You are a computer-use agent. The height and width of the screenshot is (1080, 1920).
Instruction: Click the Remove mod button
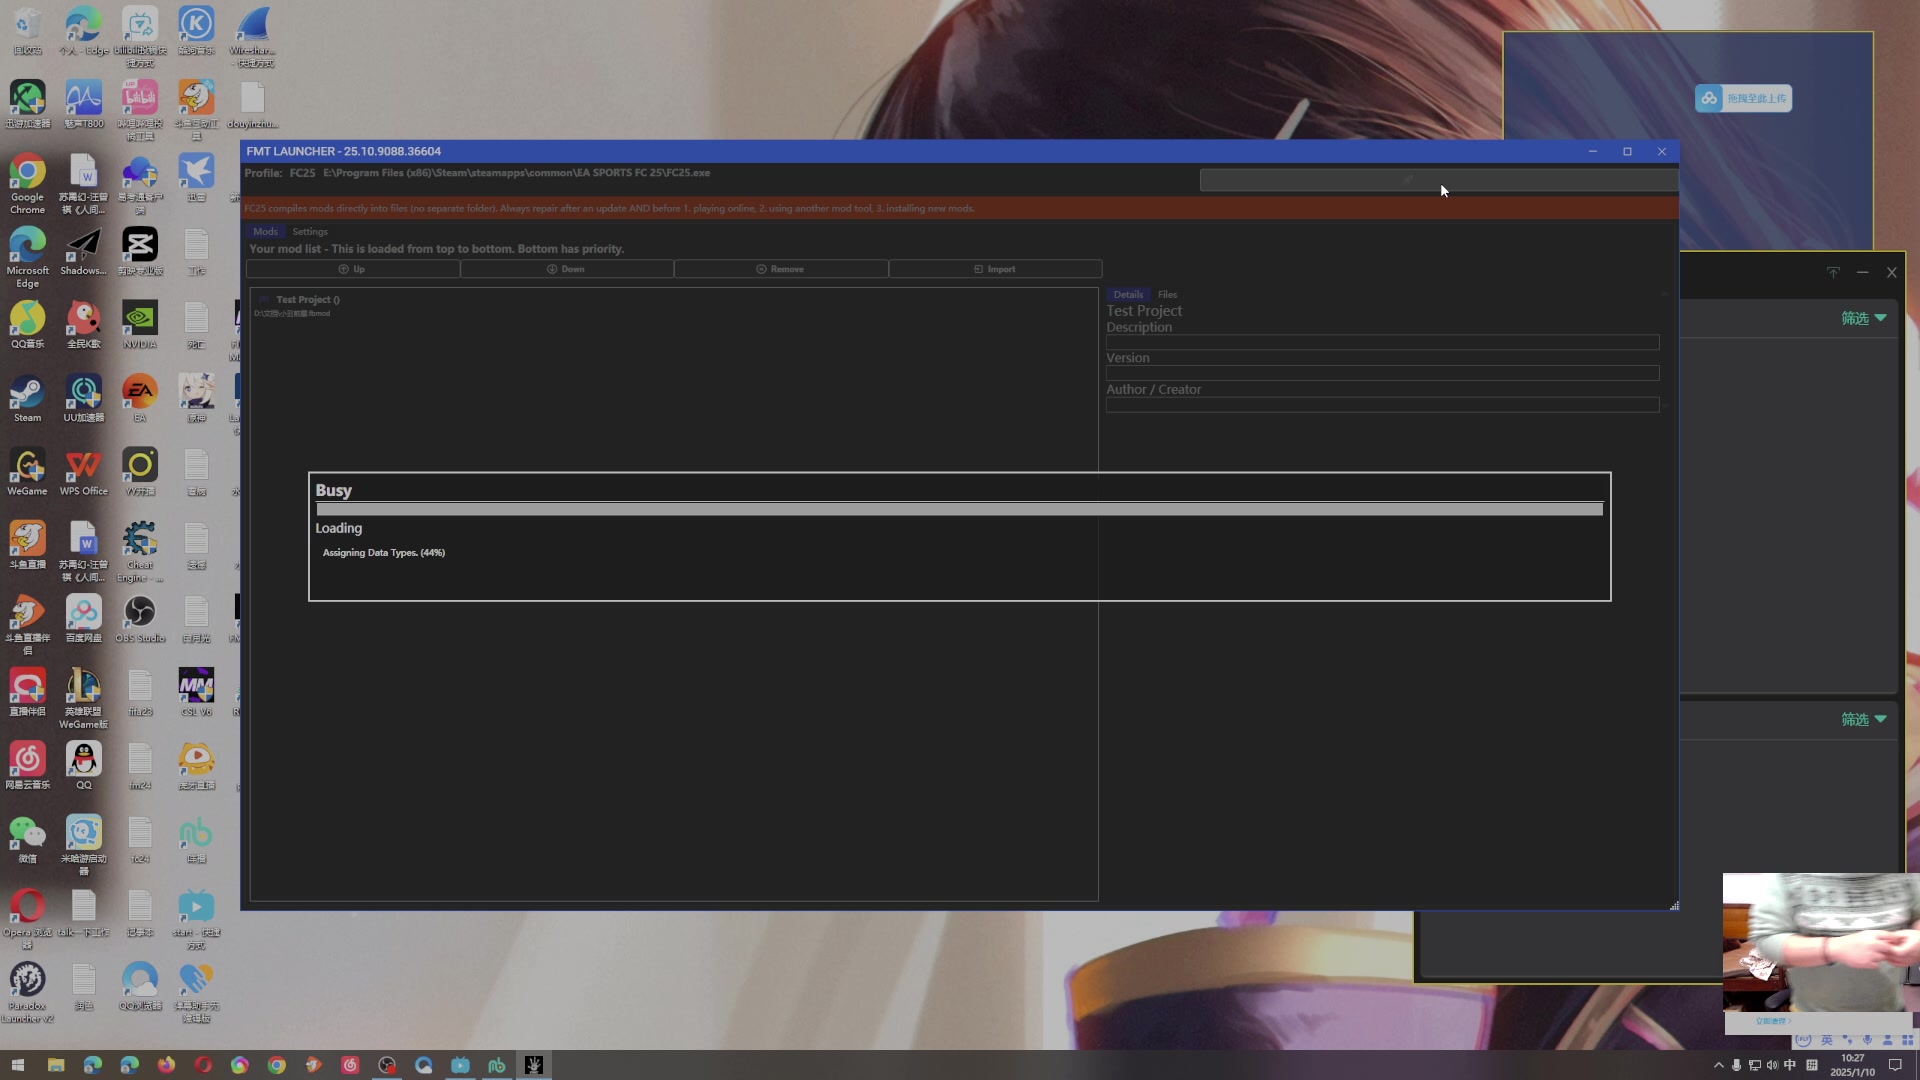[x=780, y=269]
